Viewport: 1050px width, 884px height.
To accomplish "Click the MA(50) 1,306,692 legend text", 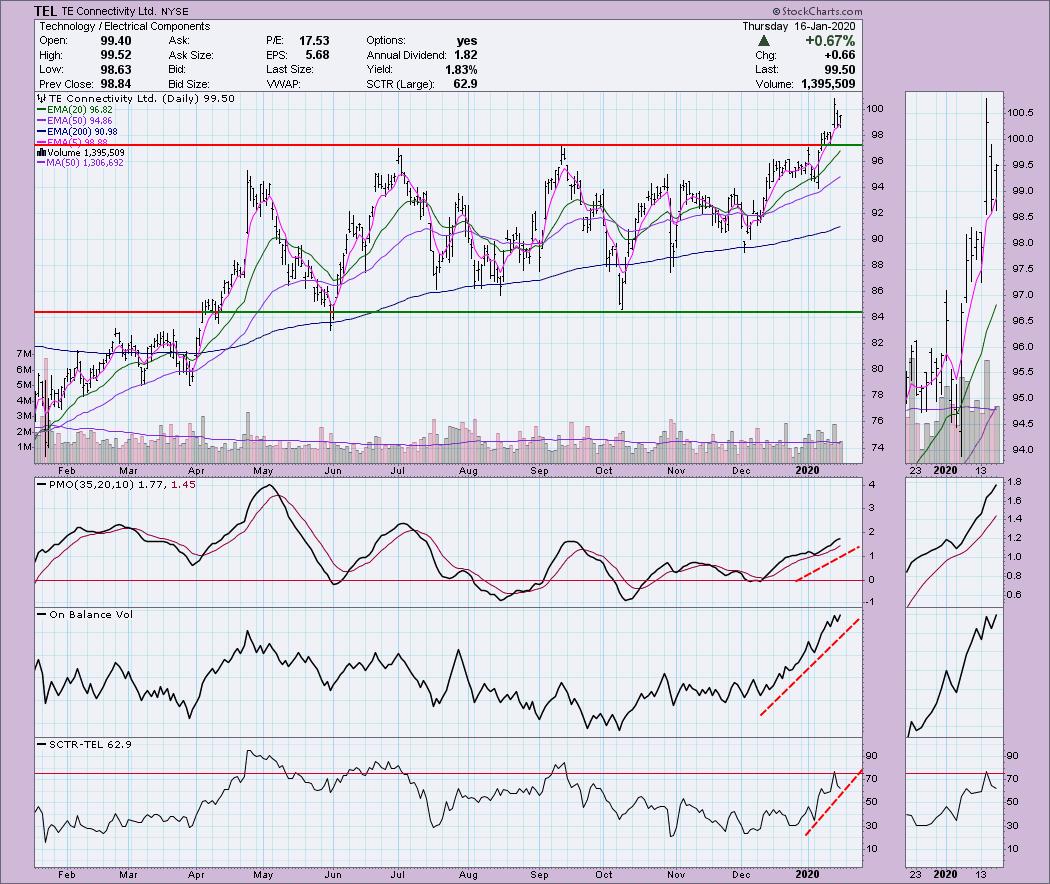I will [x=85, y=163].
